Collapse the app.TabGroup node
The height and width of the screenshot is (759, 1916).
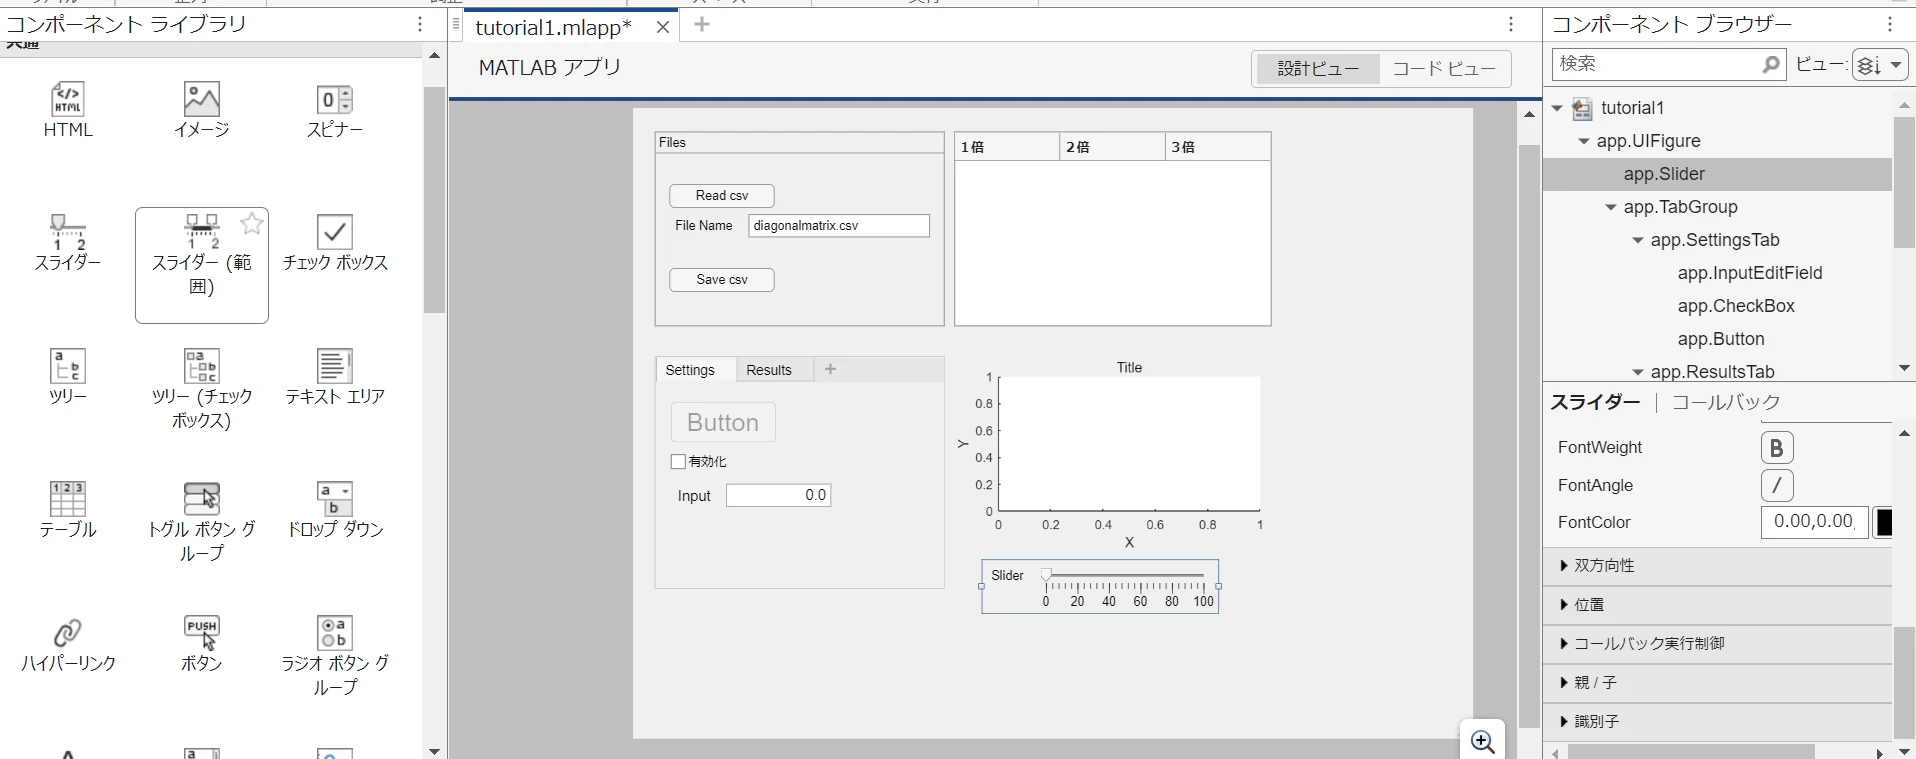[1610, 207]
